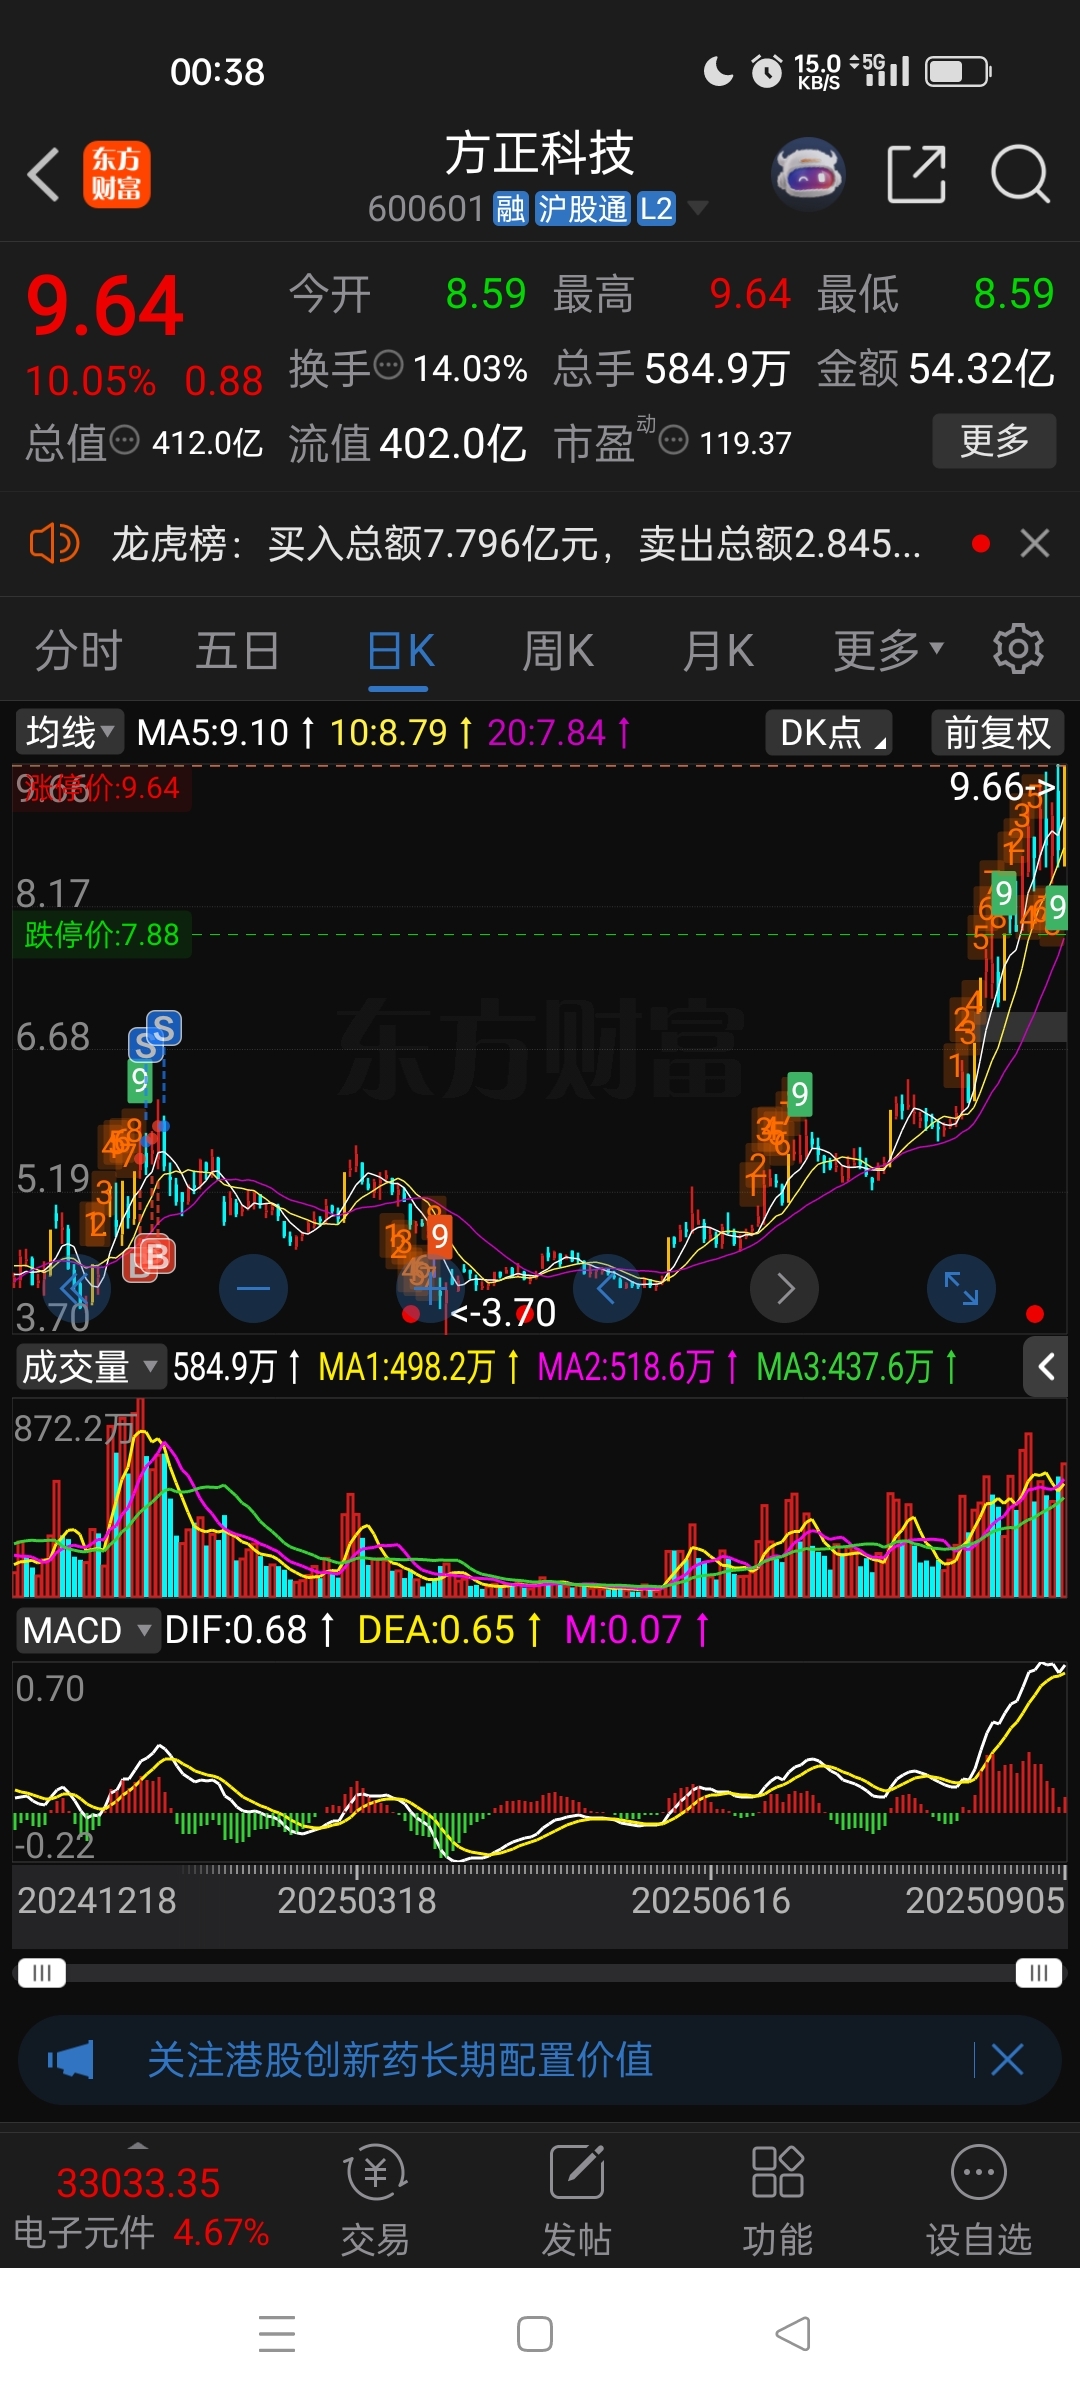Tap the 沪股通 badge
The image size is (1080, 2400).
583,209
